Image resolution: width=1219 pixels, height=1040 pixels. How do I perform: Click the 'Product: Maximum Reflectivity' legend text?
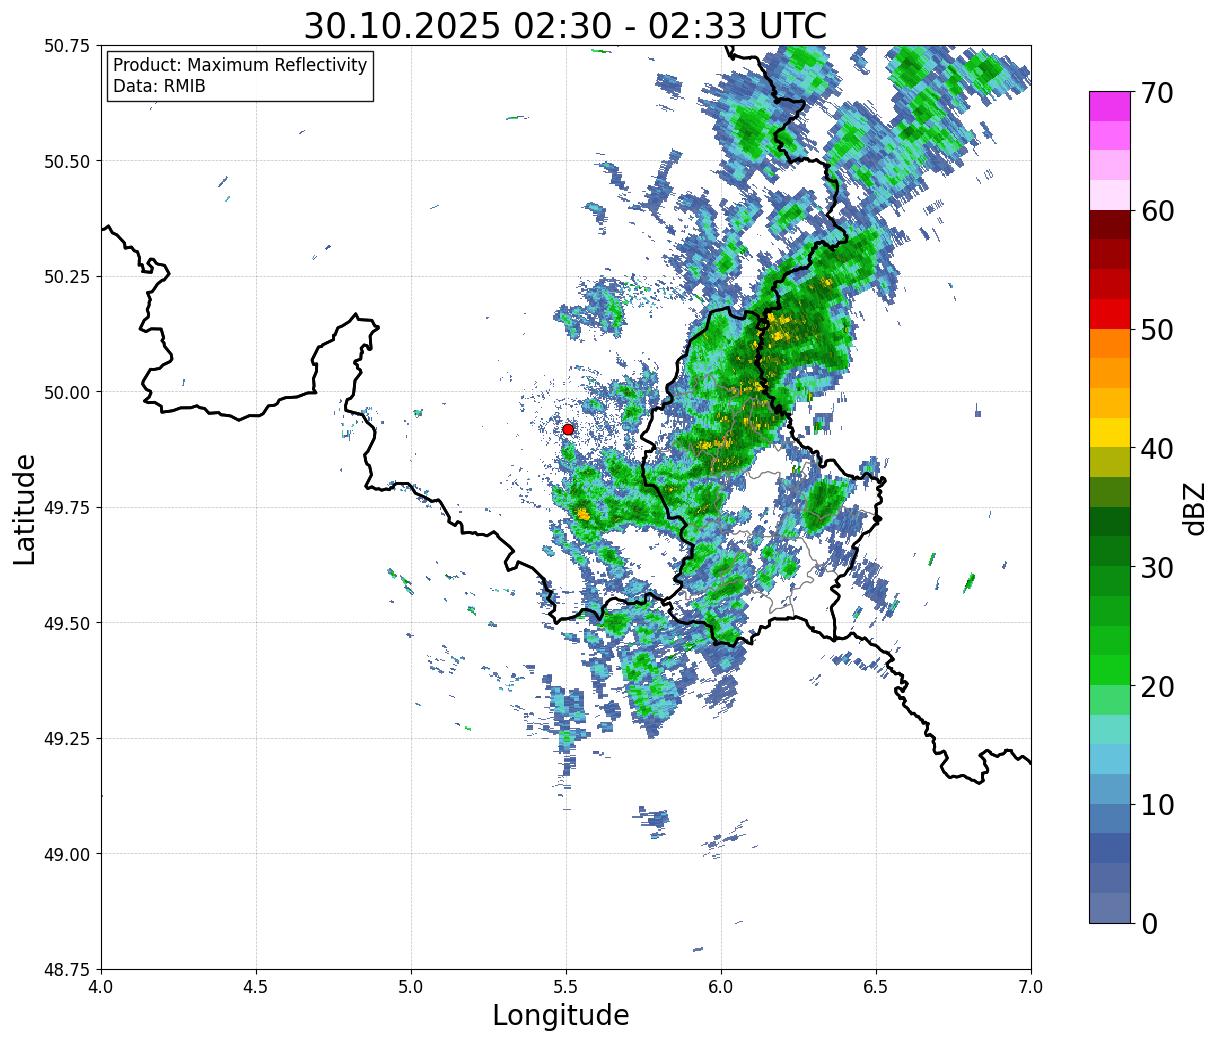tap(240, 65)
